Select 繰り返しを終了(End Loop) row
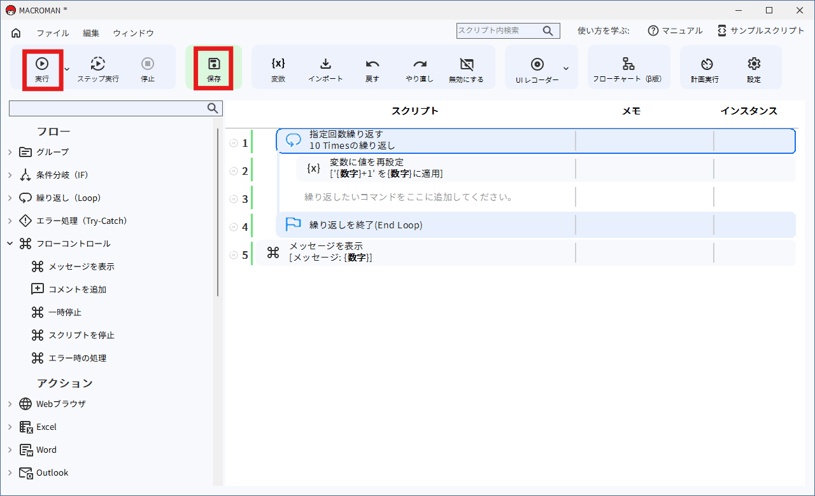The height and width of the screenshot is (496, 815). tap(535, 225)
